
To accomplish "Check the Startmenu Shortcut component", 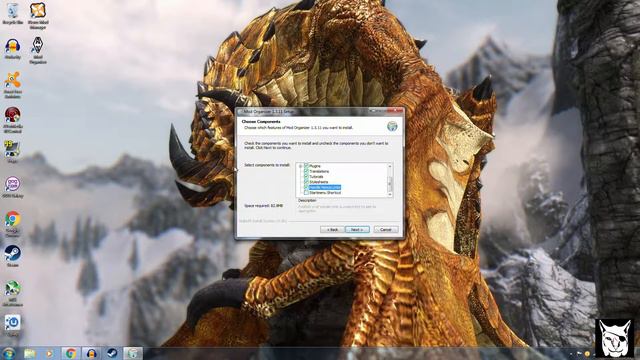I will coord(306,193).
